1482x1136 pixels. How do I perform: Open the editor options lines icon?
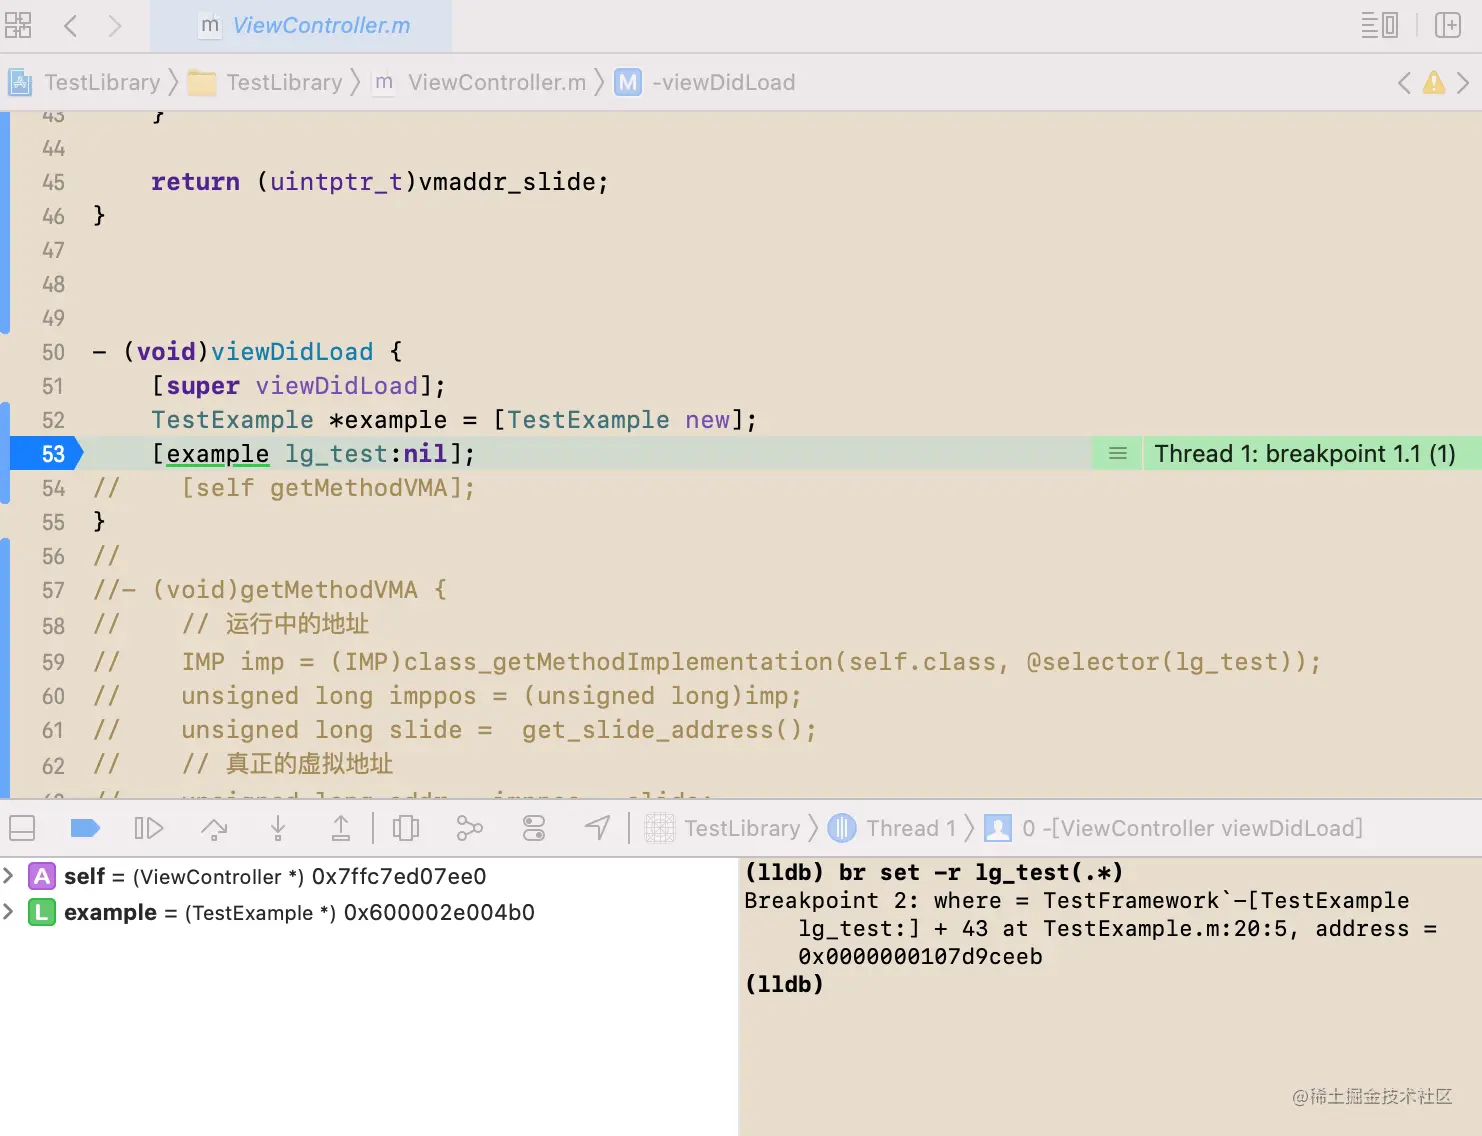(x=1379, y=25)
